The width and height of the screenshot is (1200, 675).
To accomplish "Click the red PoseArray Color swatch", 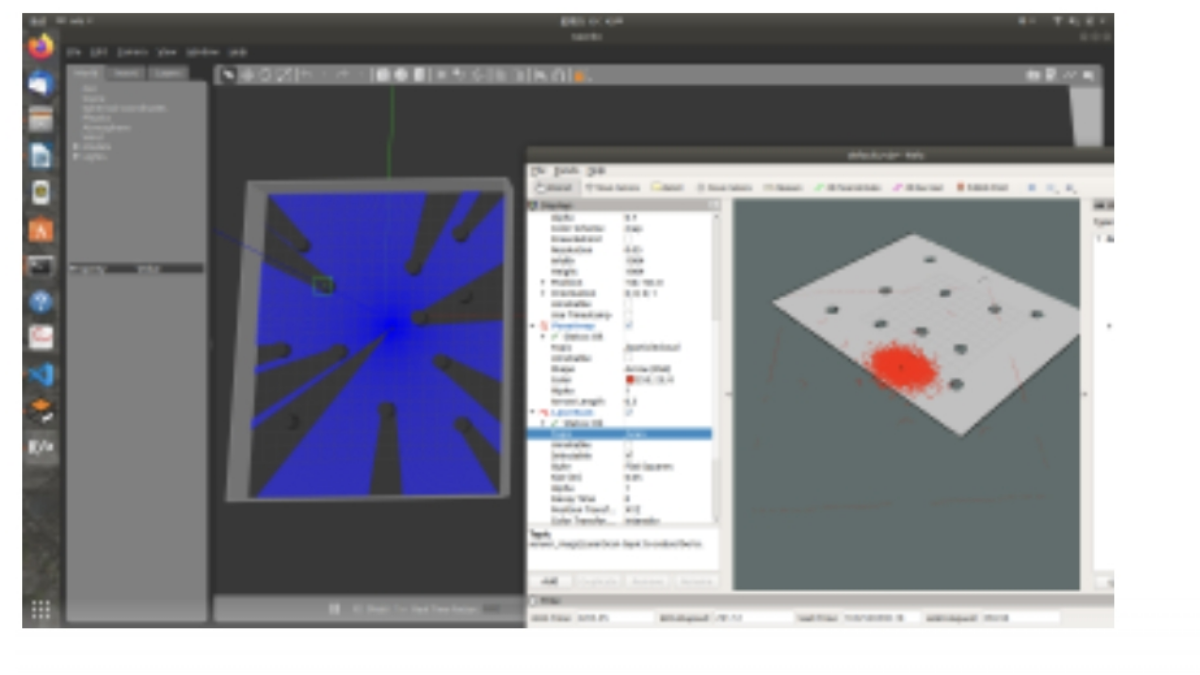I will (628, 380).
